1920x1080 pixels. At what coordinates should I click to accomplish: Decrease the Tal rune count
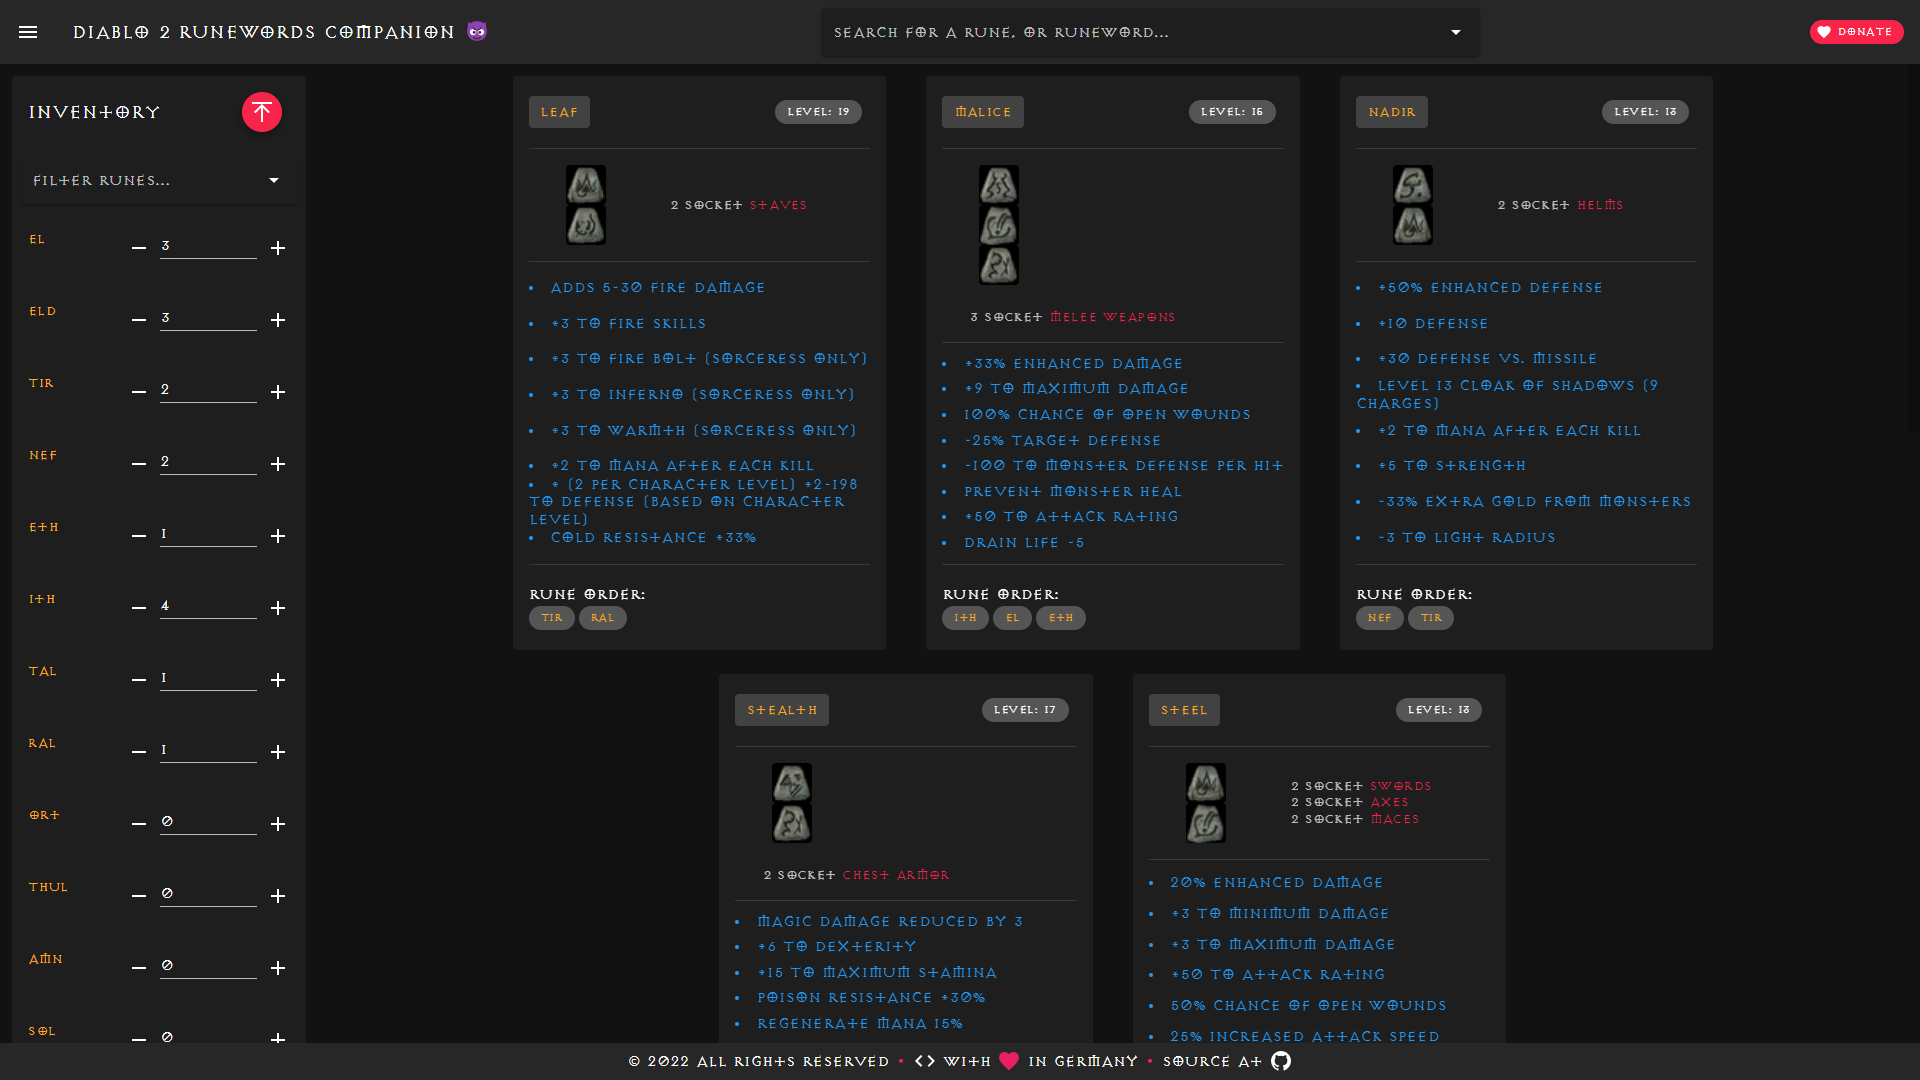coord(139,680)
